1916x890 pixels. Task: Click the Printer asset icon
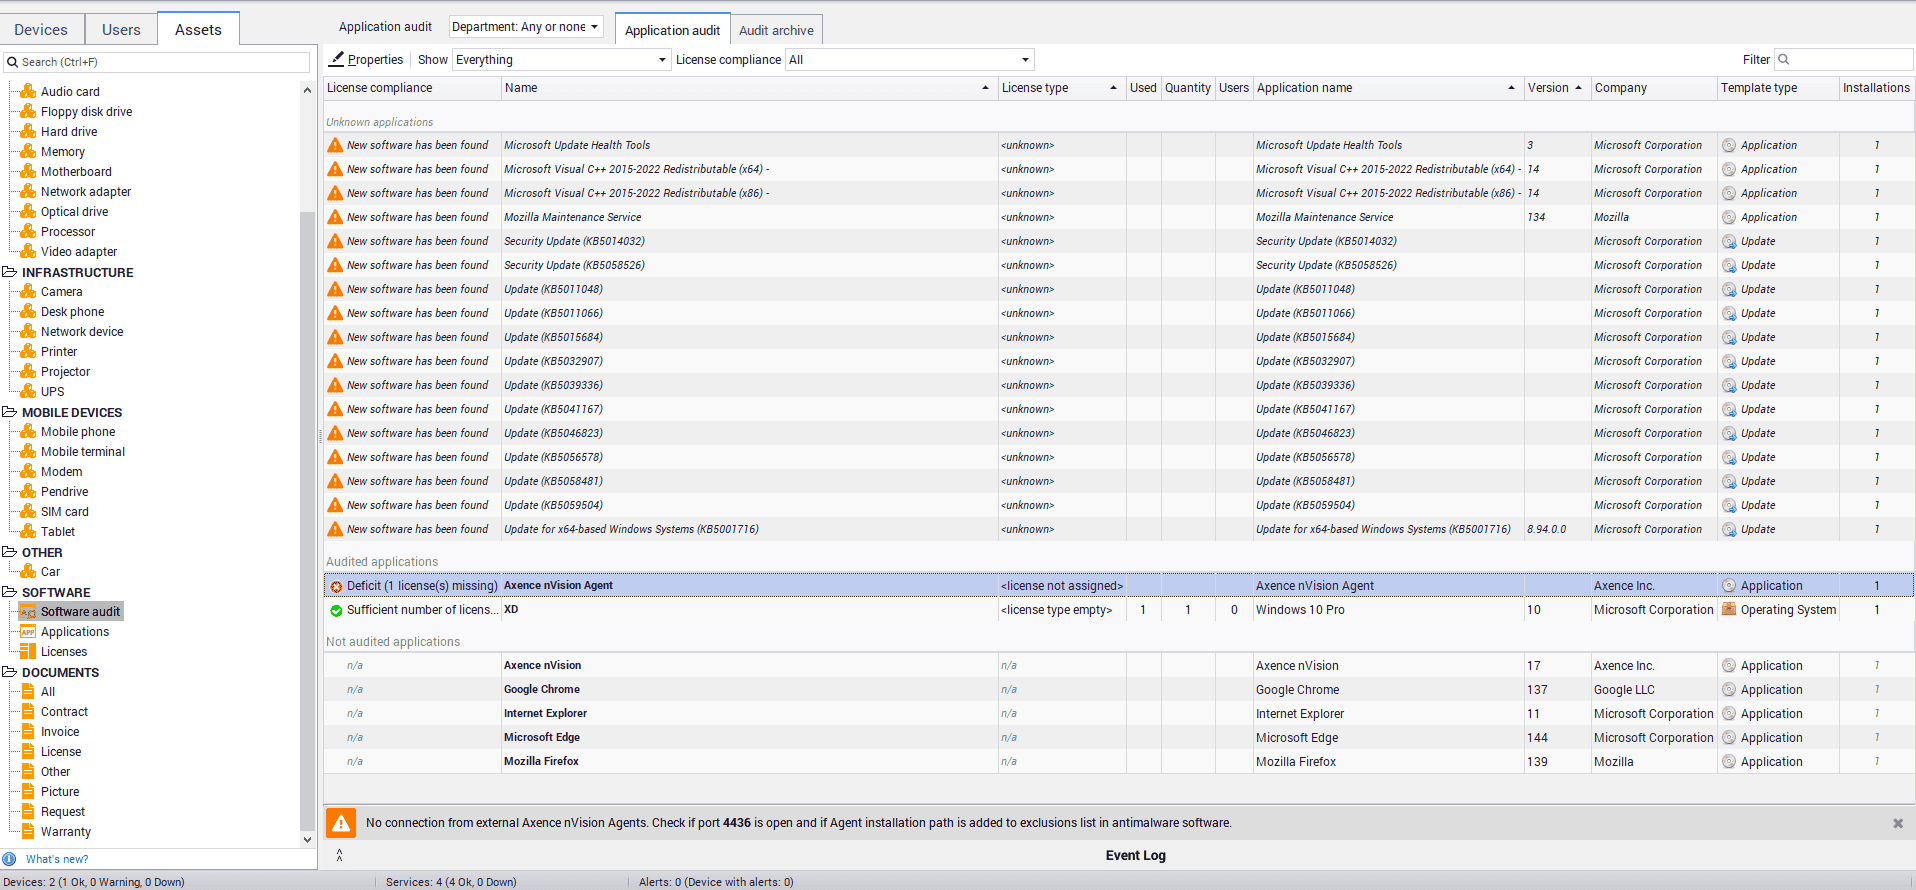click(28, 352)
